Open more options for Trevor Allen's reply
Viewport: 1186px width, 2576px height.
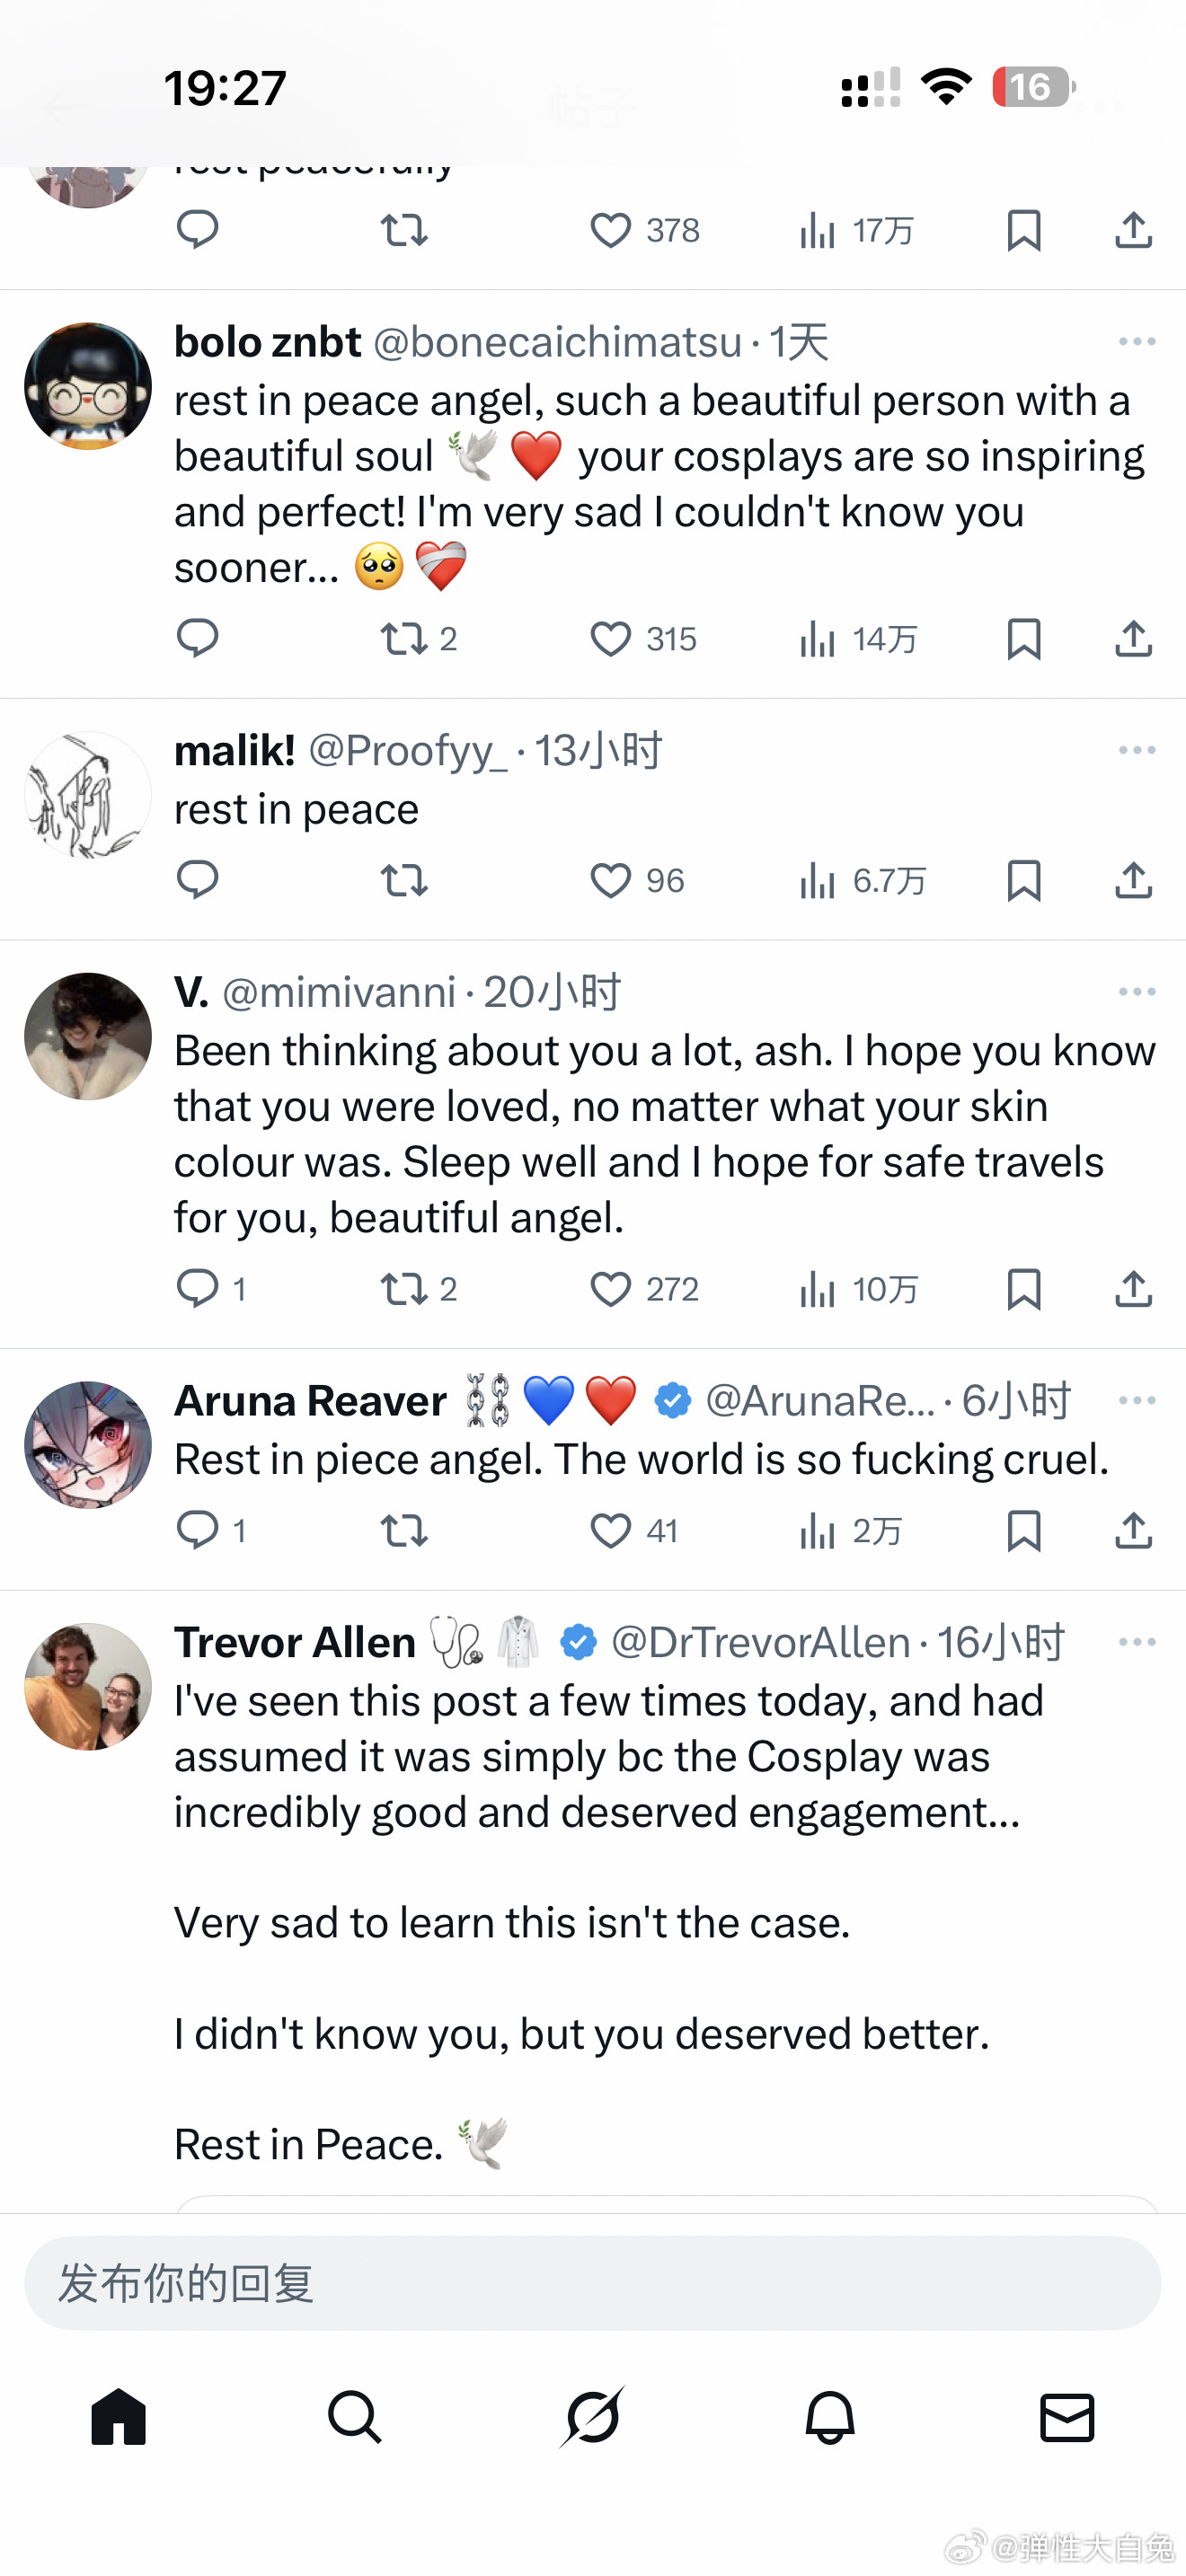pyautogui.click(x=1137, y=1642)
